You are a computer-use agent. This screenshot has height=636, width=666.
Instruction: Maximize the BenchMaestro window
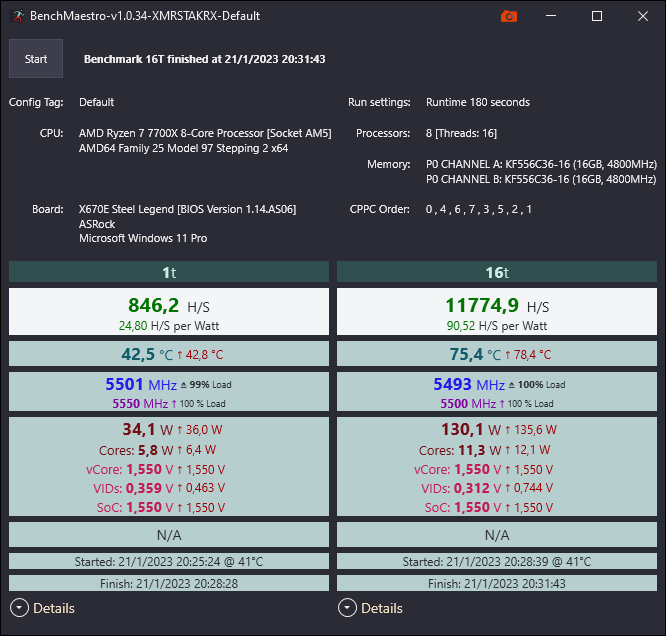597,16
